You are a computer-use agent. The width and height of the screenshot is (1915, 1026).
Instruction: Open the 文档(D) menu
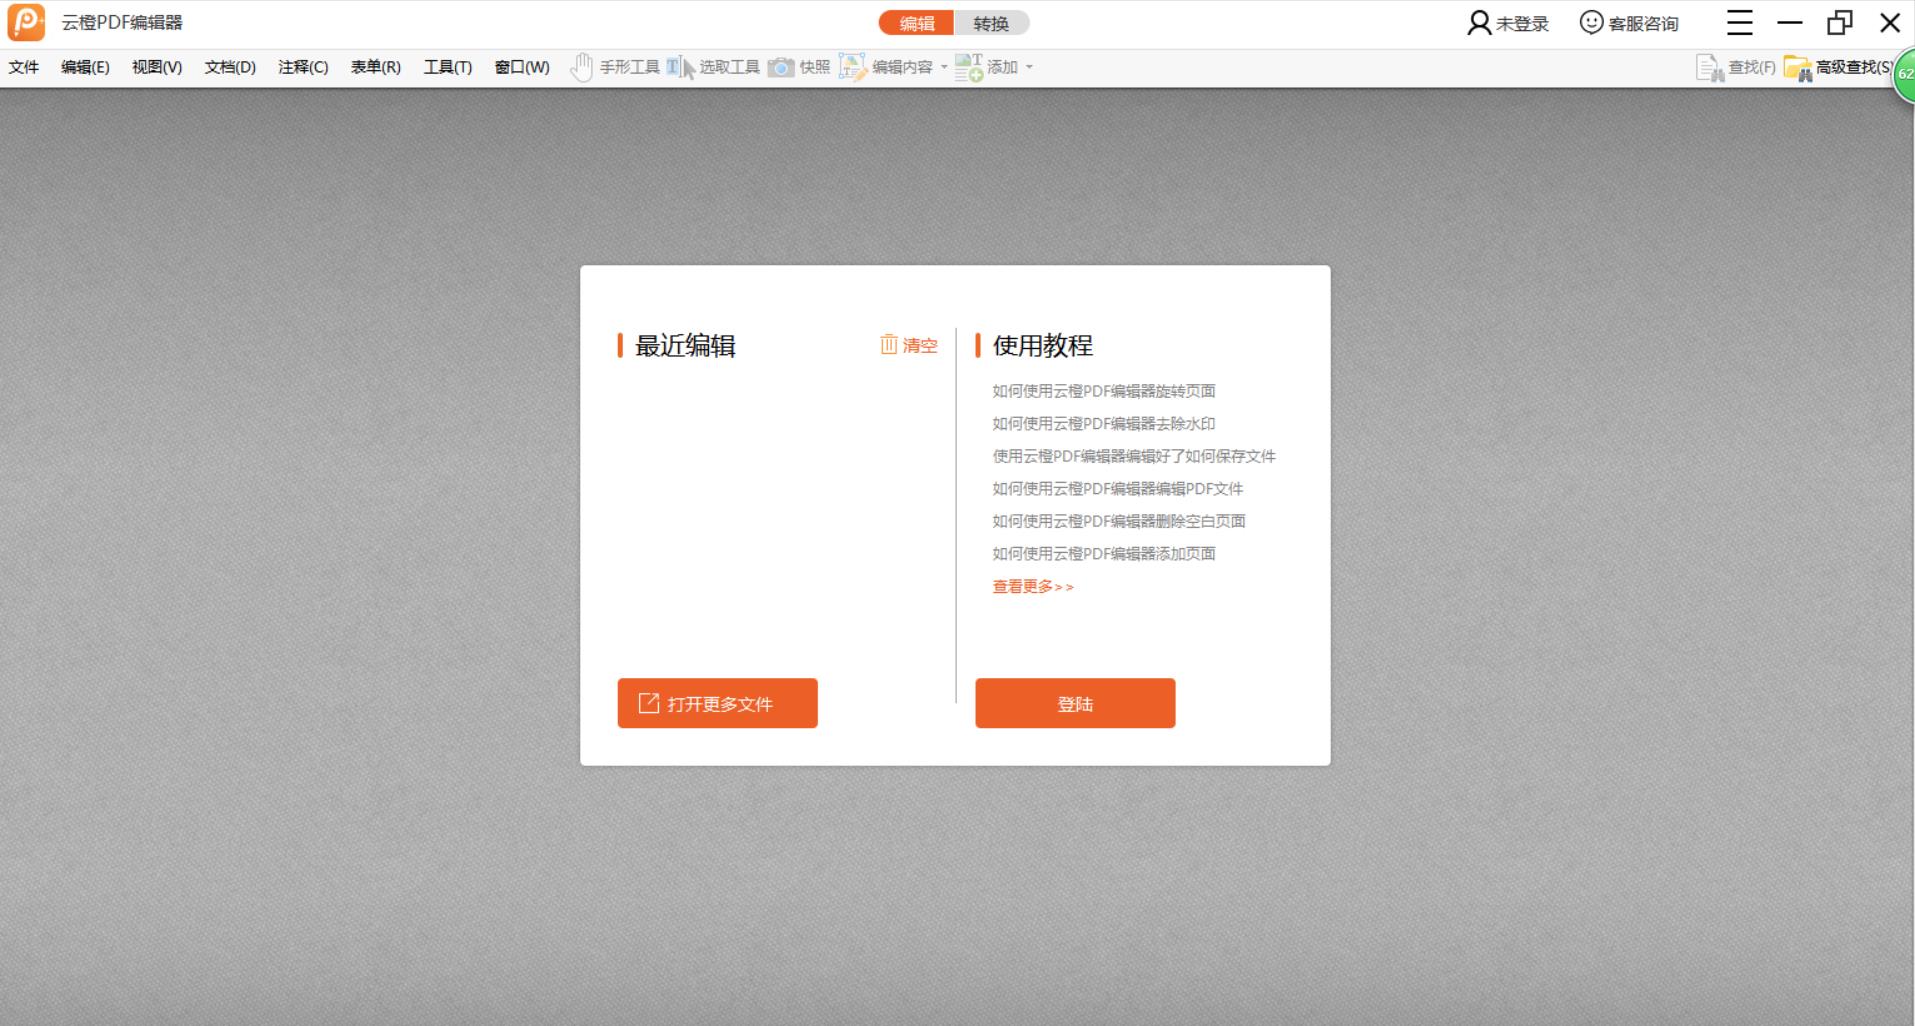point(230,67)
